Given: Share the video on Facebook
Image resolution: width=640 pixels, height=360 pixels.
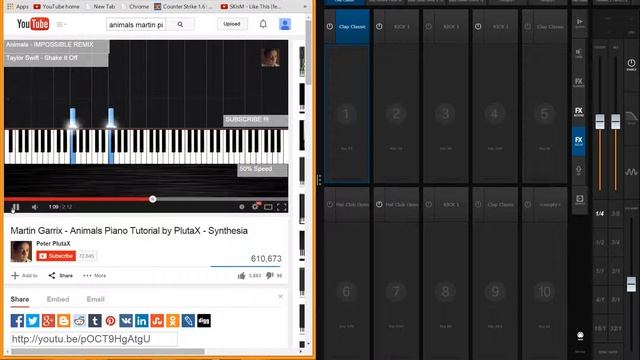Looking at the screenshot, I should click(x=17, y=320).
